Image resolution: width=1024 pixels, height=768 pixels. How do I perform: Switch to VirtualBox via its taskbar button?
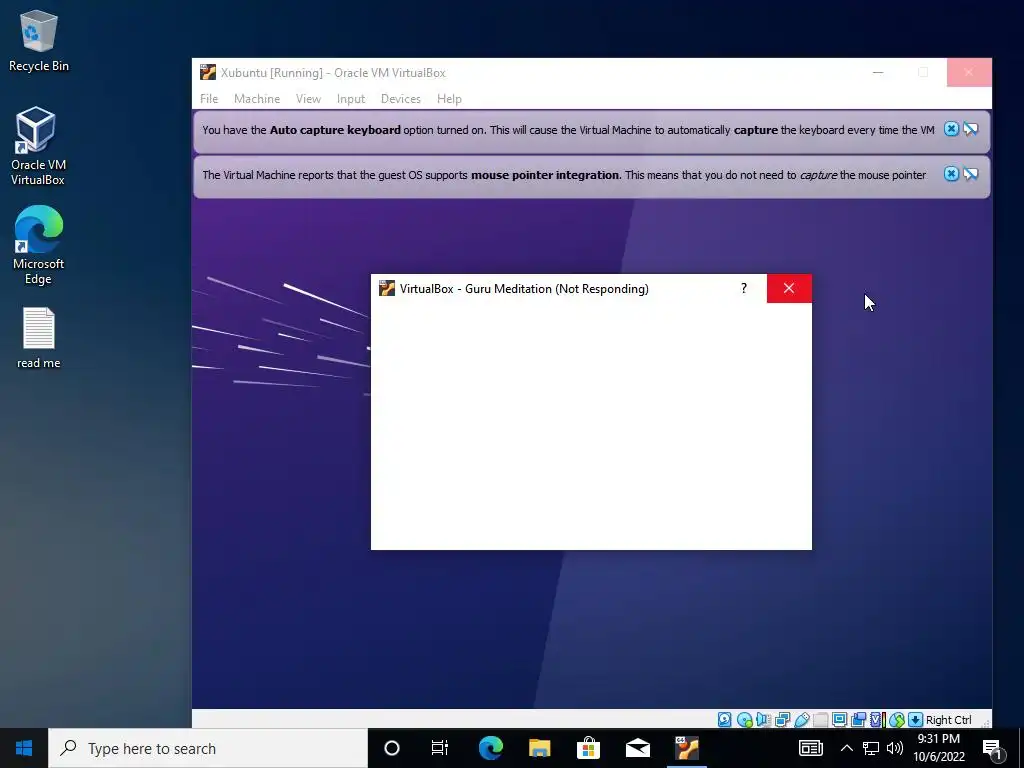point(686,748)
